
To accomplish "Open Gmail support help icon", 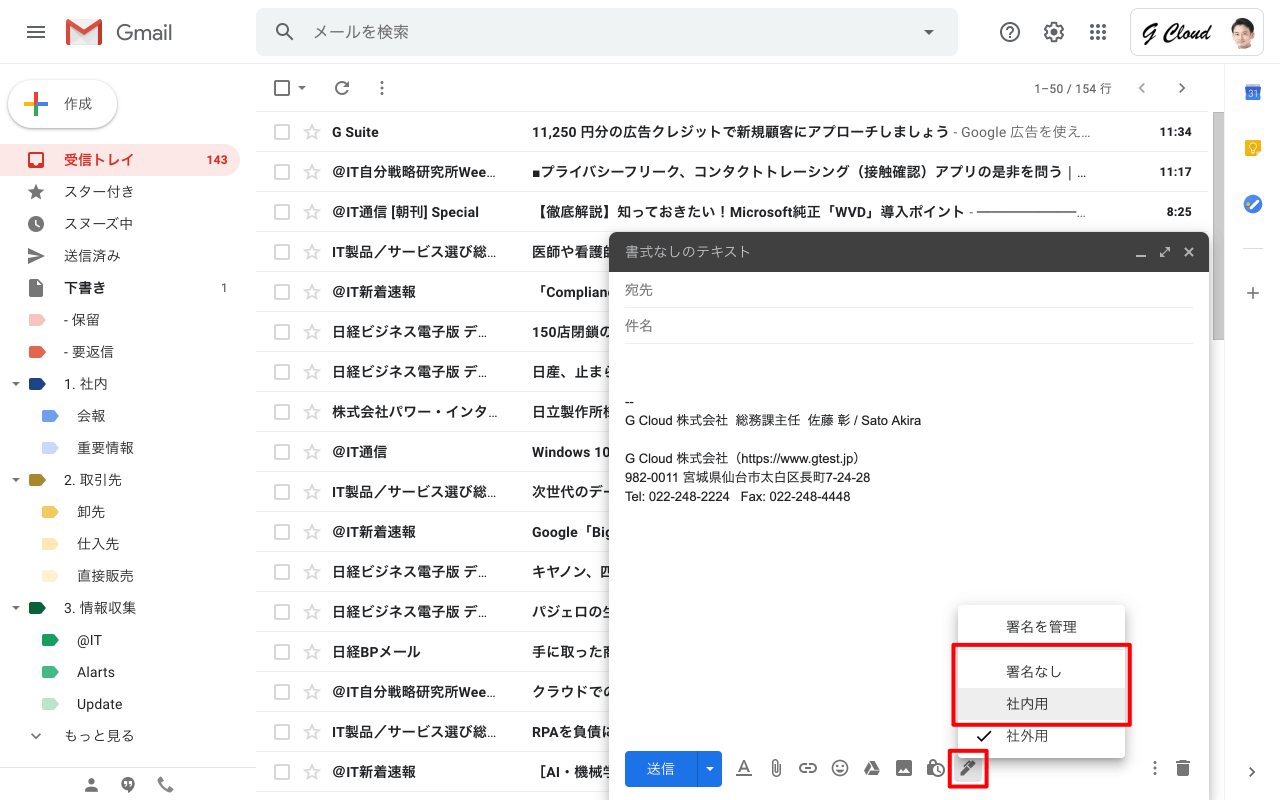I will tap(1010, 32).
